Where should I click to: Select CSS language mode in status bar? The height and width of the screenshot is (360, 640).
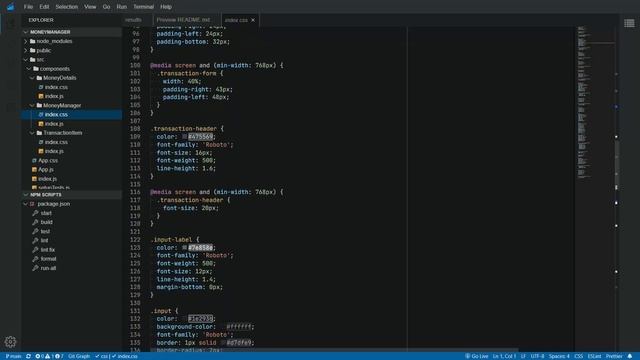point(578,356)
